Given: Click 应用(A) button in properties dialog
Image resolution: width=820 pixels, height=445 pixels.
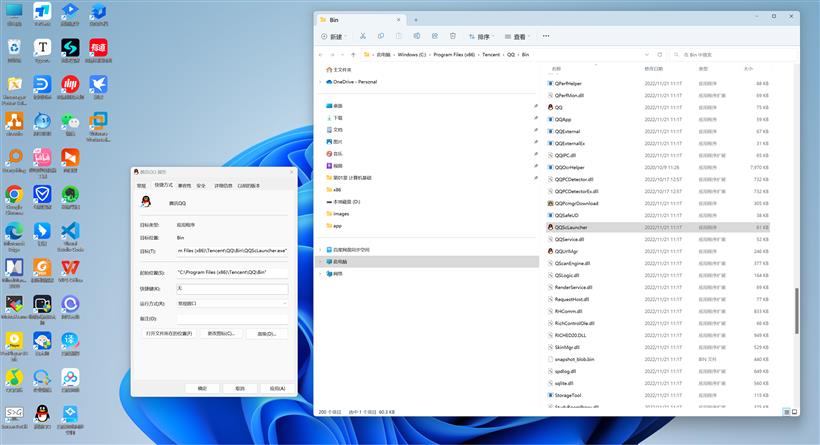Looking at the screenshot, I should [277, 389].
